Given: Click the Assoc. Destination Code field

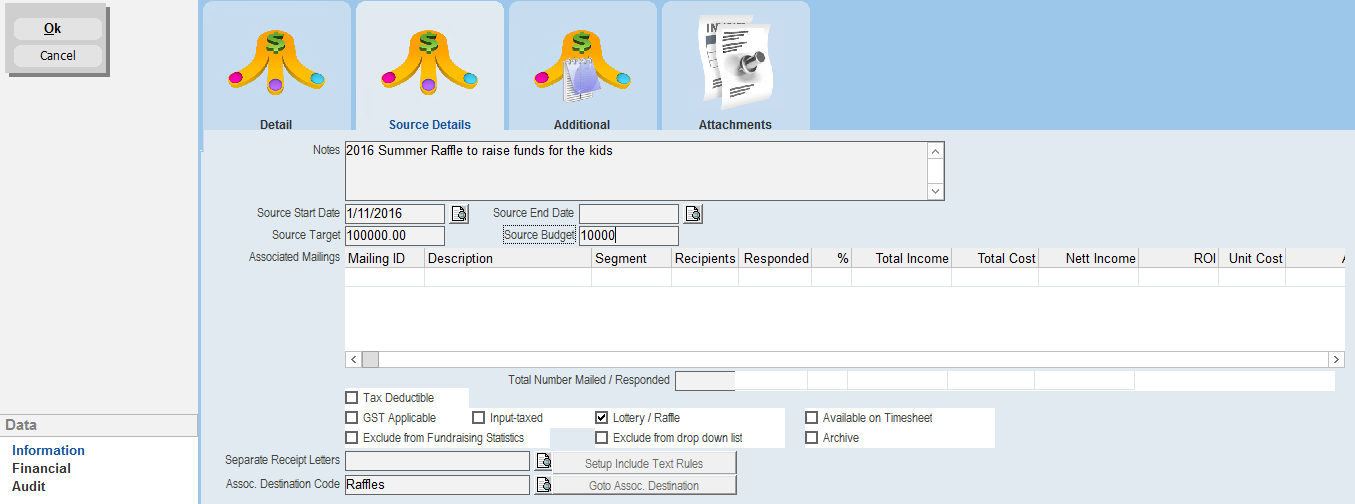Looking at the screenshot, I should 437,485.
